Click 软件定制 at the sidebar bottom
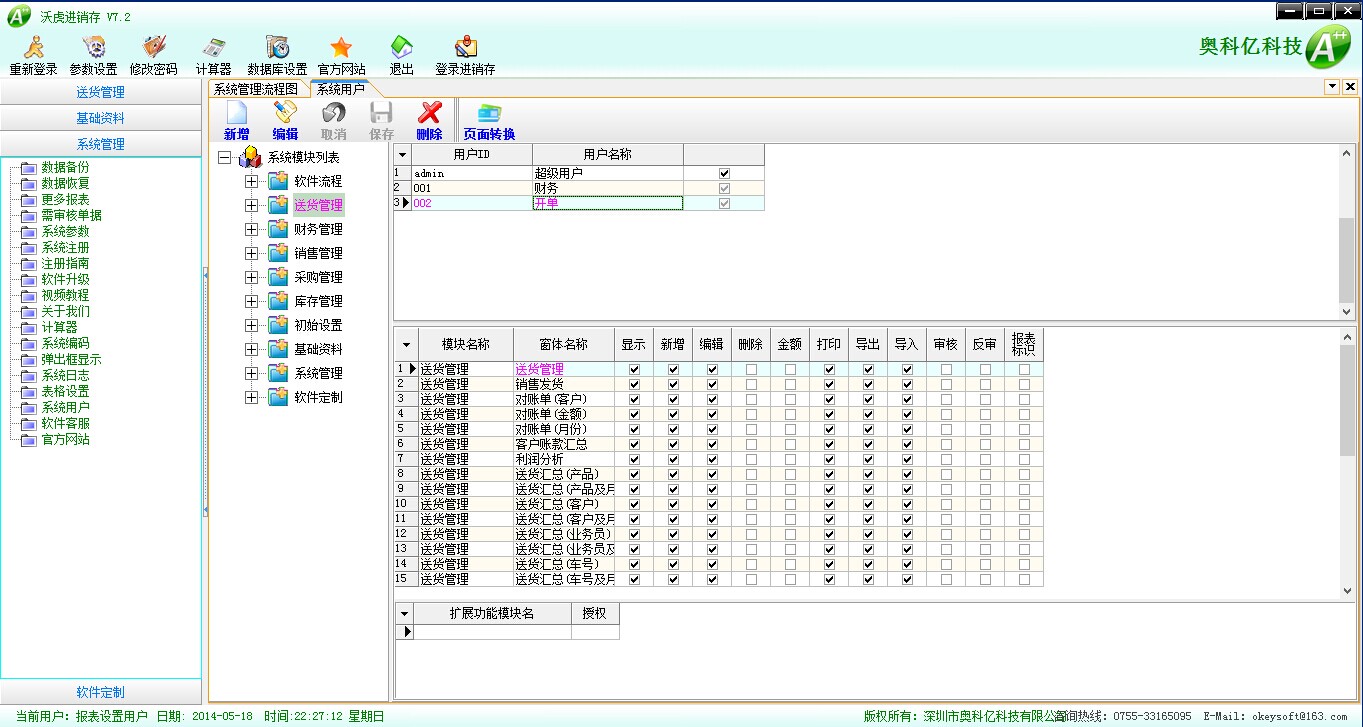This screenshot has width=1363, height=727. pos(101,692)
